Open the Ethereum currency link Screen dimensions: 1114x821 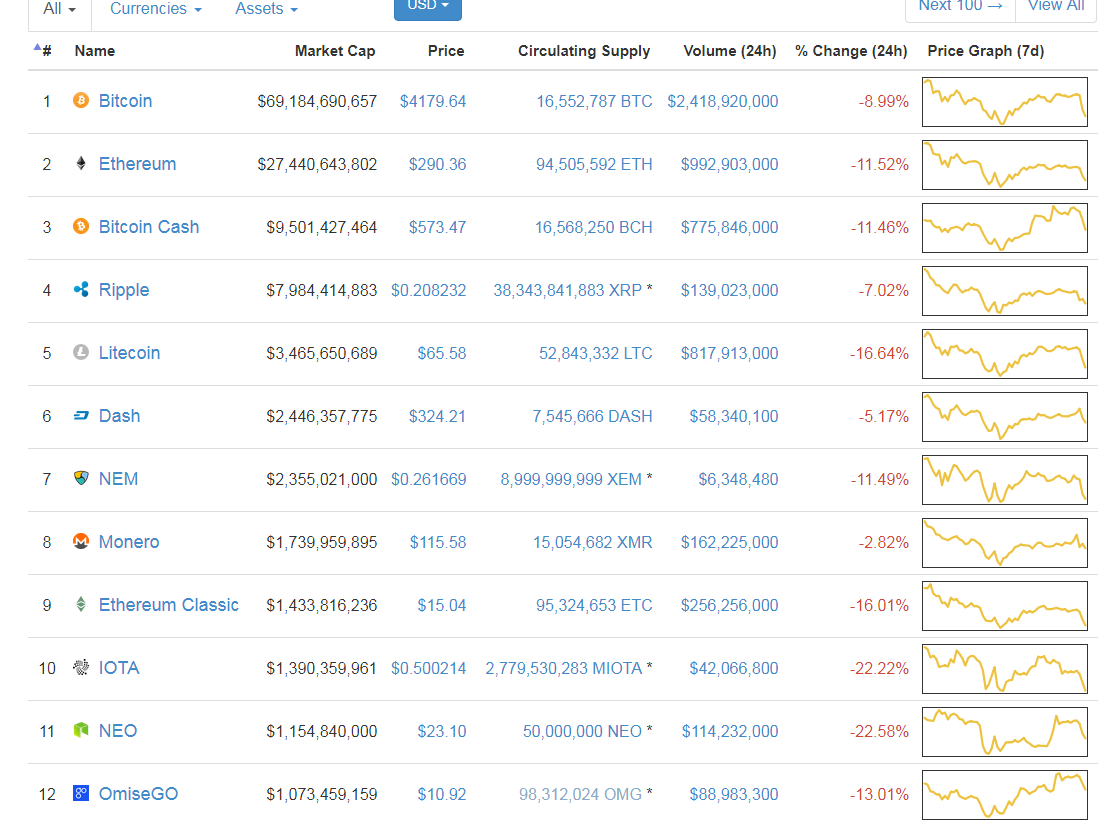(137, 164)
